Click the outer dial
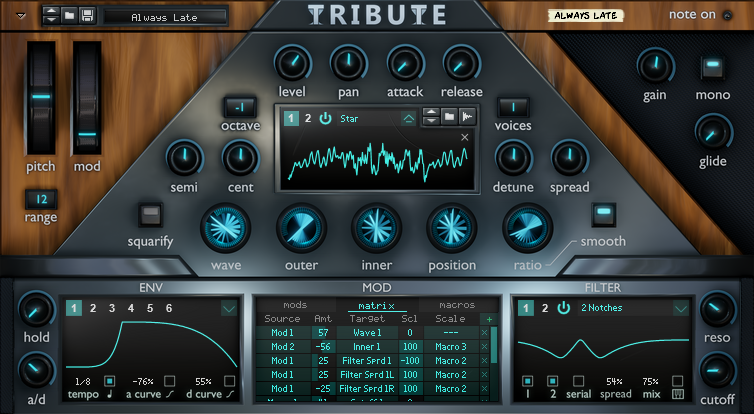This screenshot has width=754, height=414. 301,228
